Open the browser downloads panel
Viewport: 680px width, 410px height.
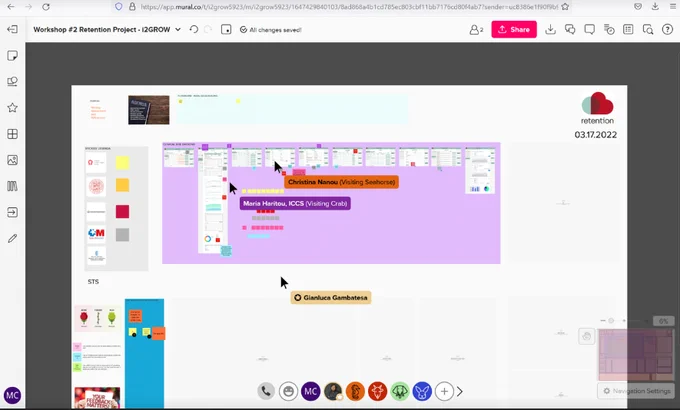[x=655, y=7]
